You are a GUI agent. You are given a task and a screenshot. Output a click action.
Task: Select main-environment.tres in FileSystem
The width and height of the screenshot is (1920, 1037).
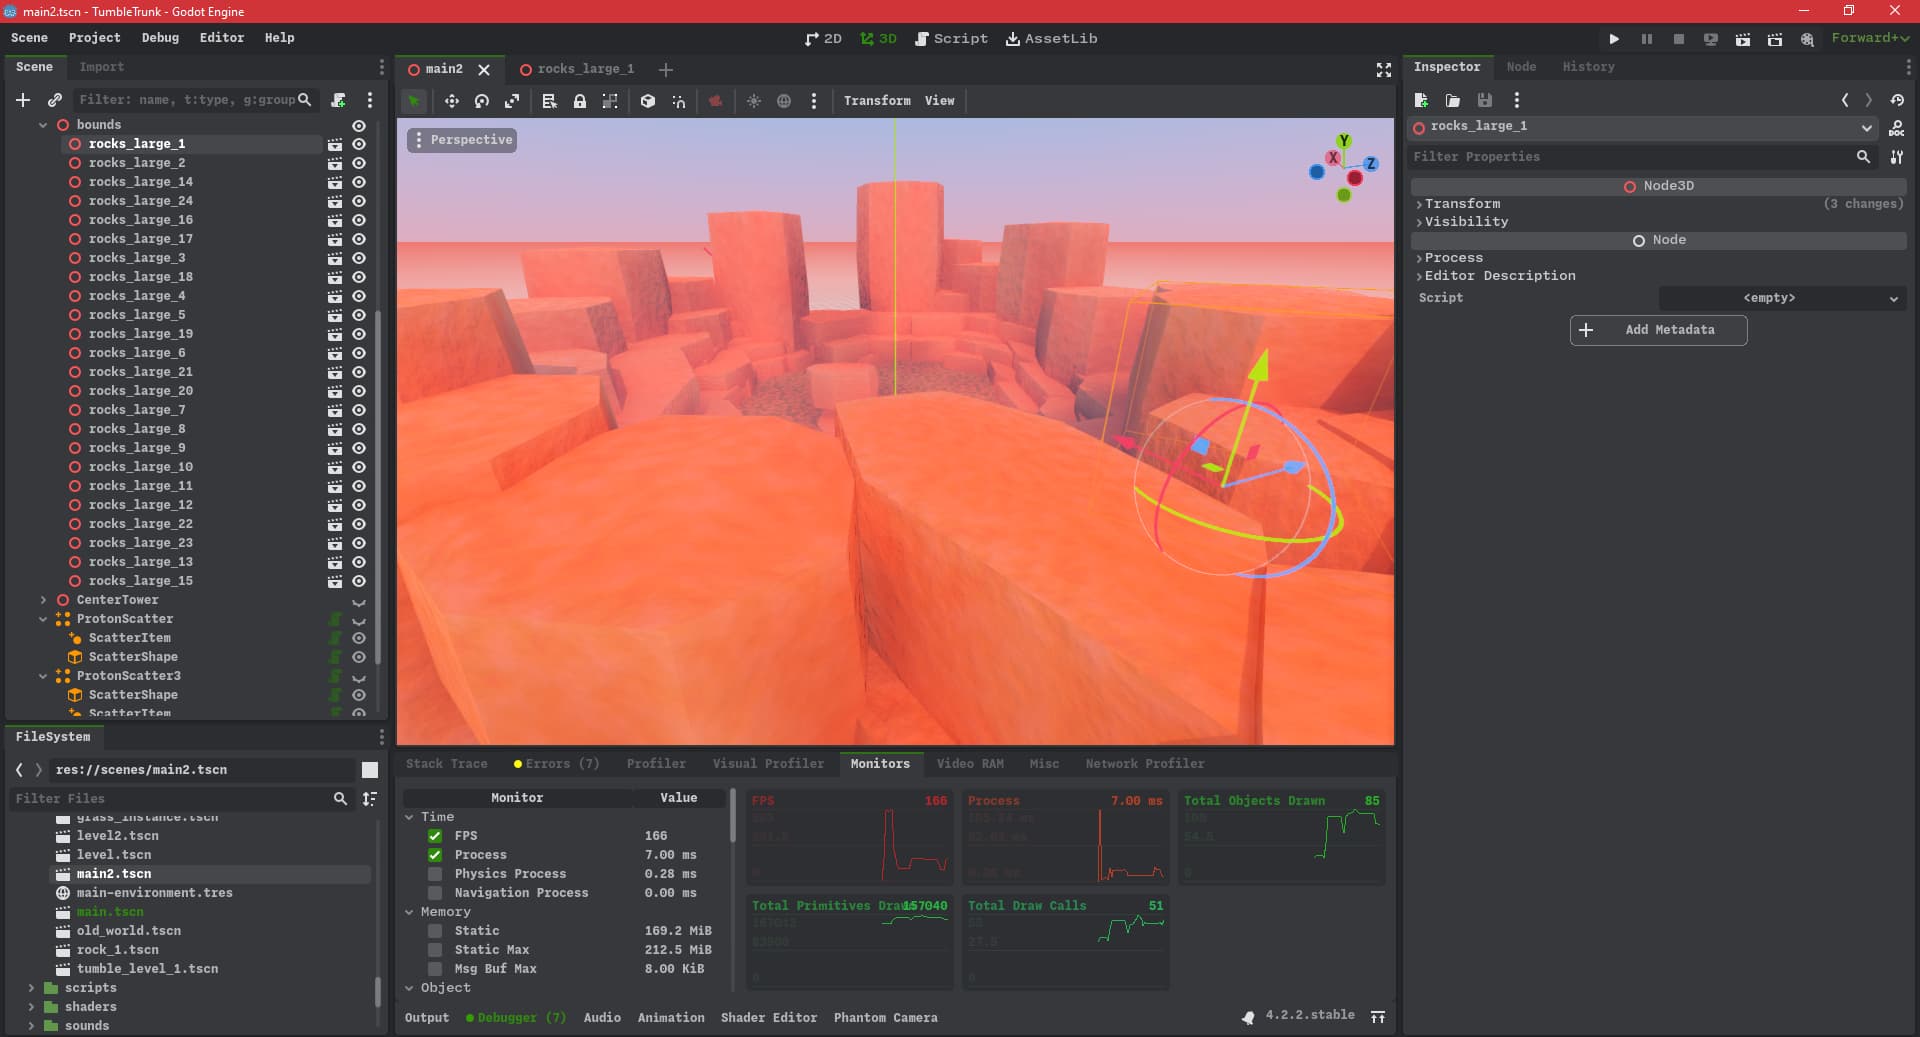pos(154,893)
